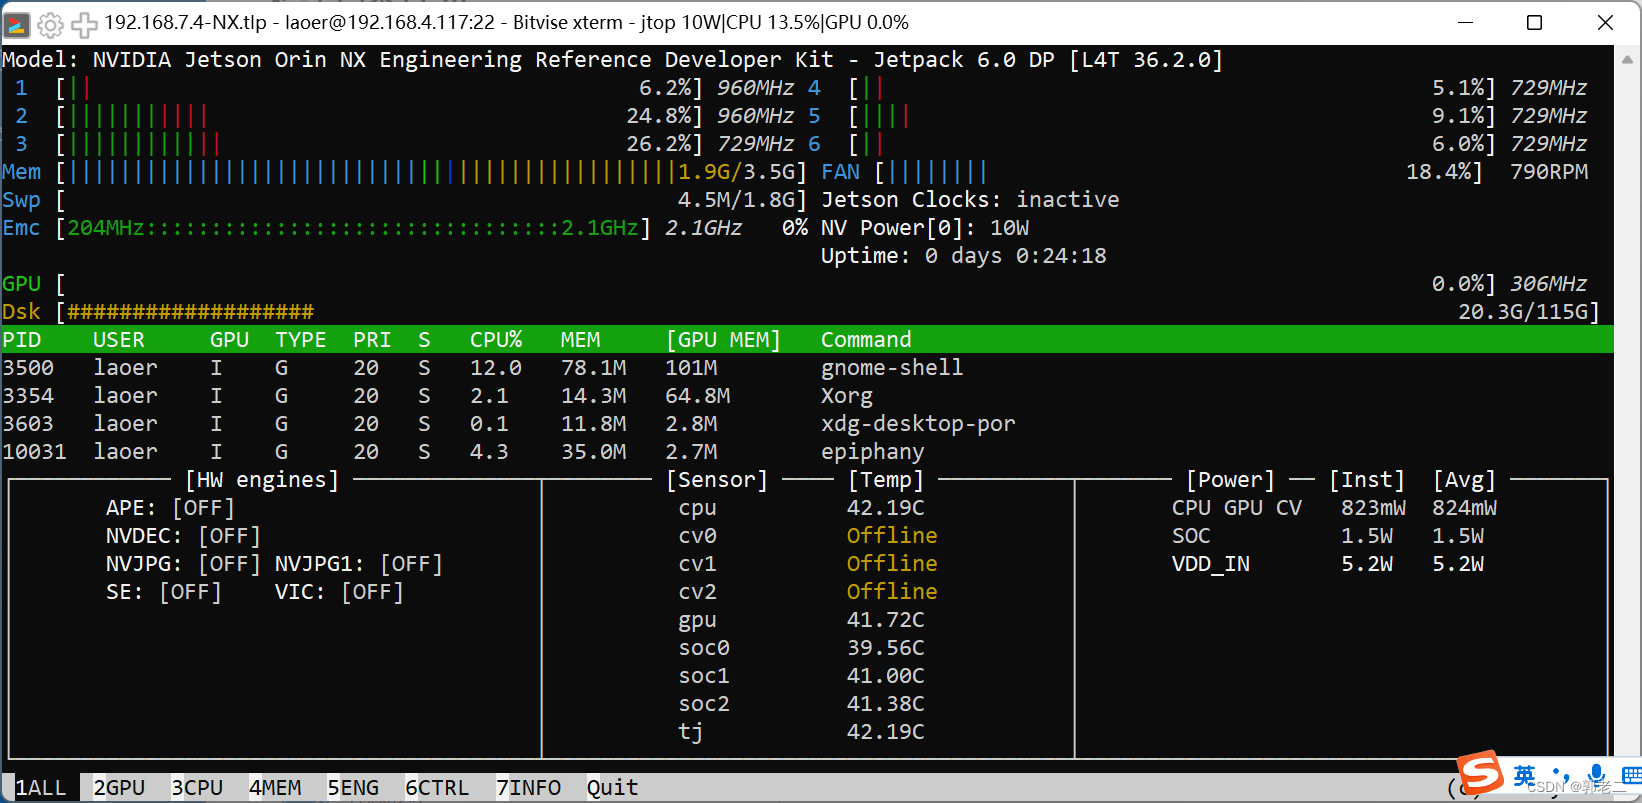This screenshot has width=1642, height=803.
Task: Open the 3CPU tab
Action: [197, 788]
